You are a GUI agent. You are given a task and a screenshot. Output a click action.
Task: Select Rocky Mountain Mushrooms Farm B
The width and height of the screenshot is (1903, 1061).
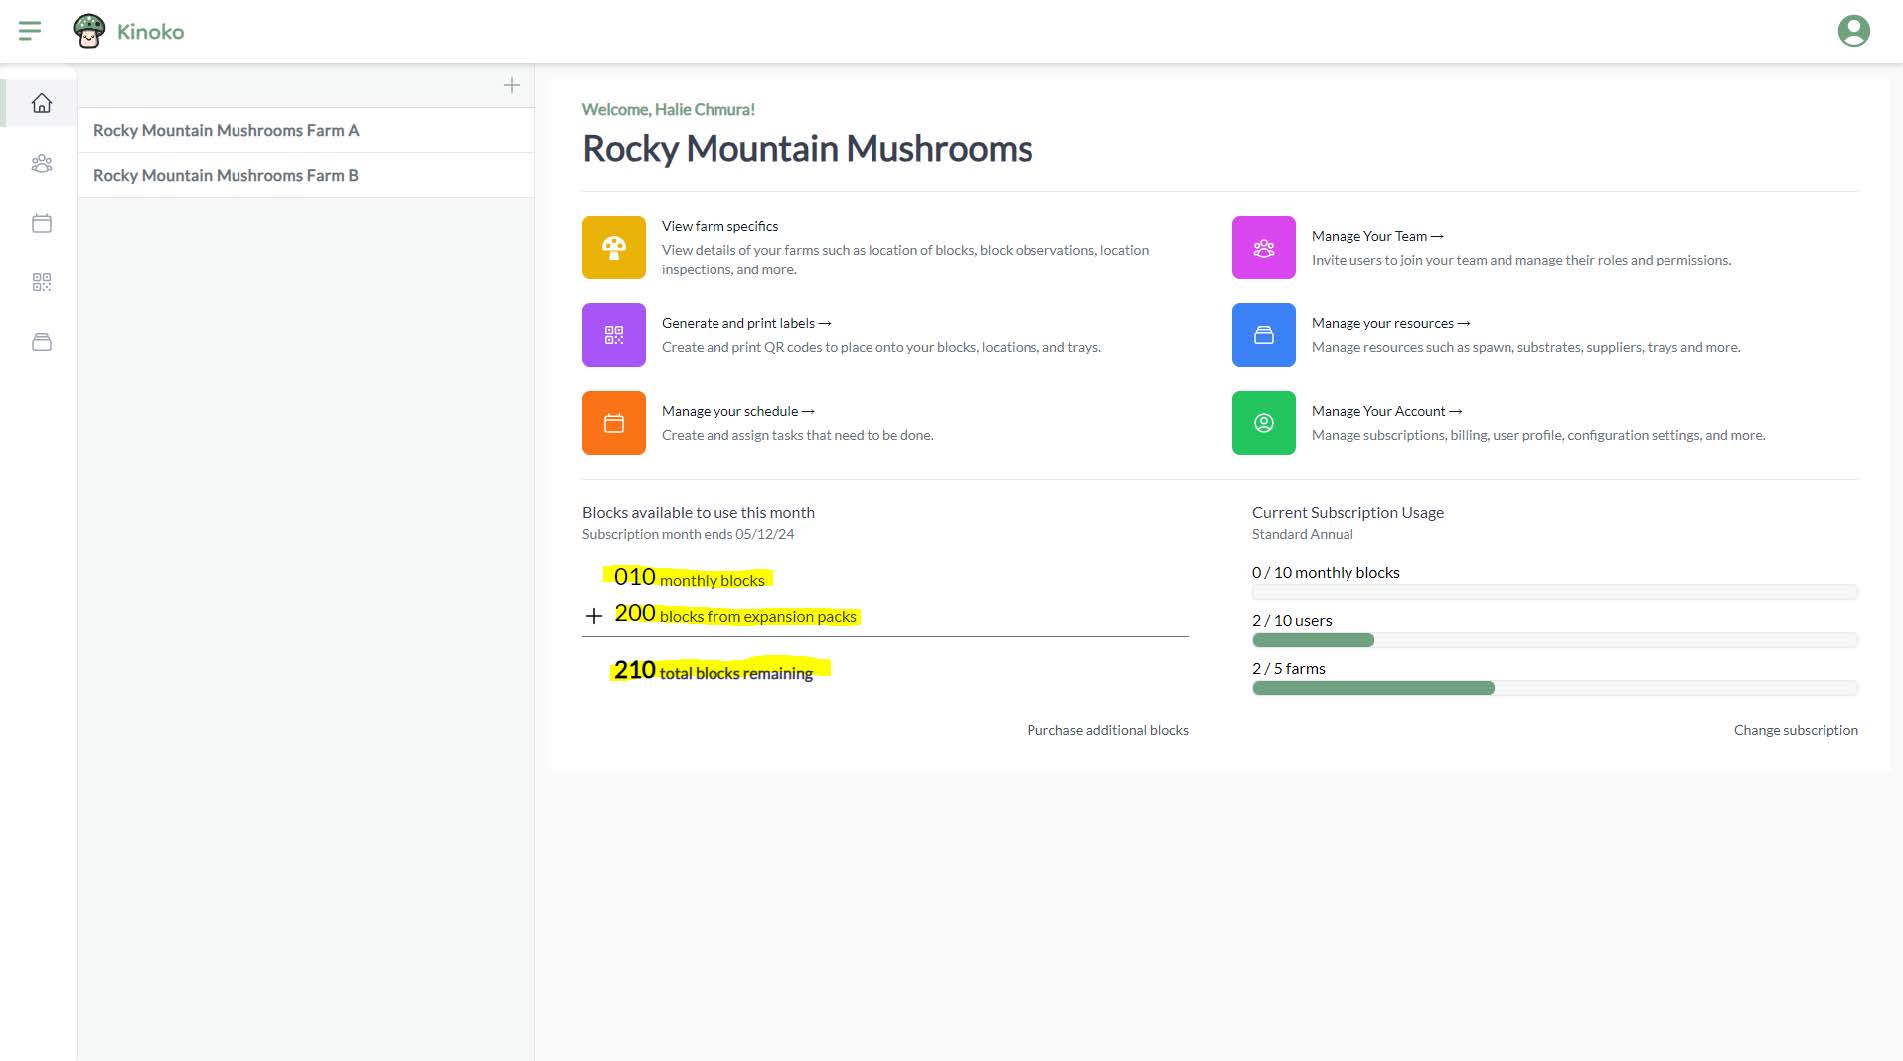[x=226, y=175]
